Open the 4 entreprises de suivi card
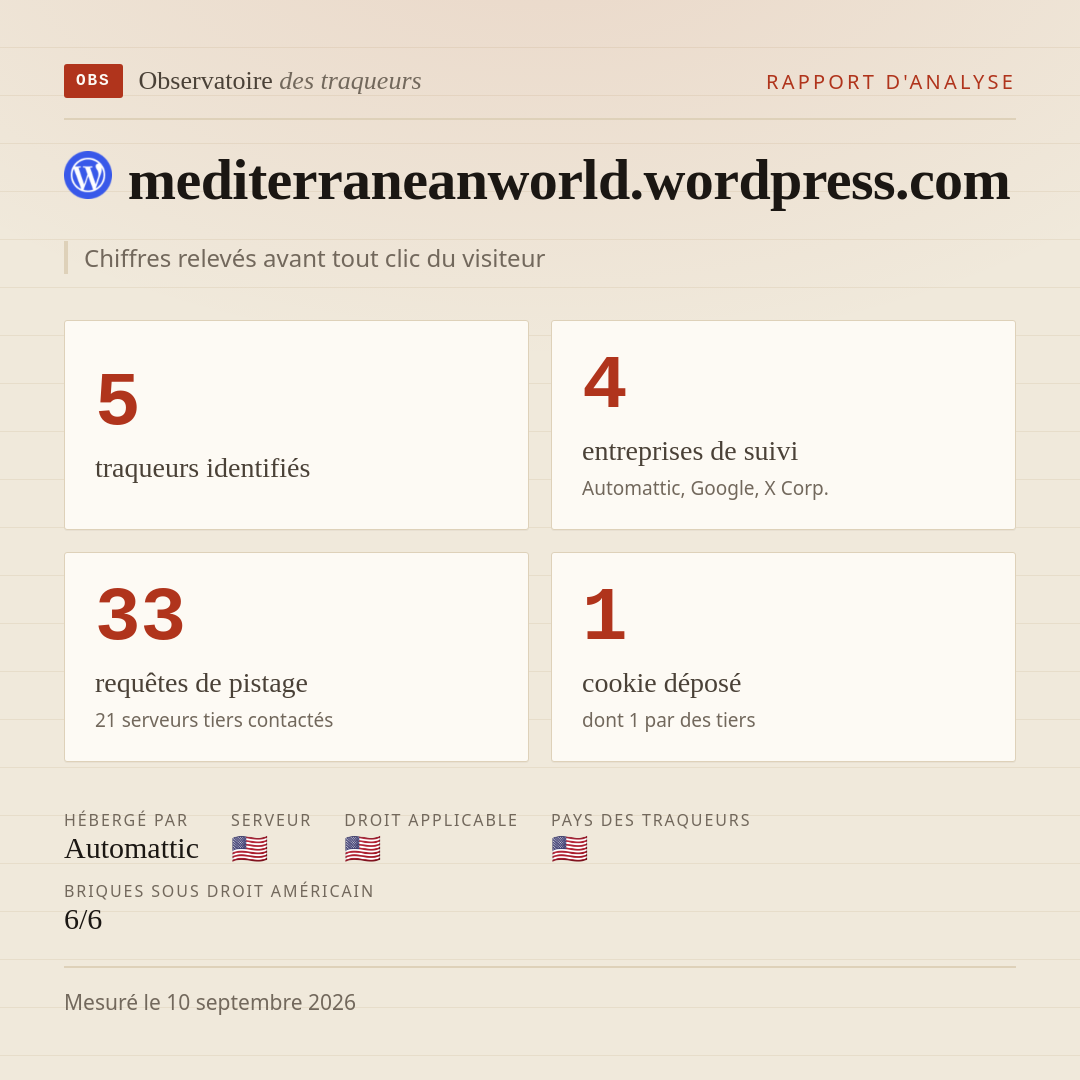1080x1080 pixels. 783,425
